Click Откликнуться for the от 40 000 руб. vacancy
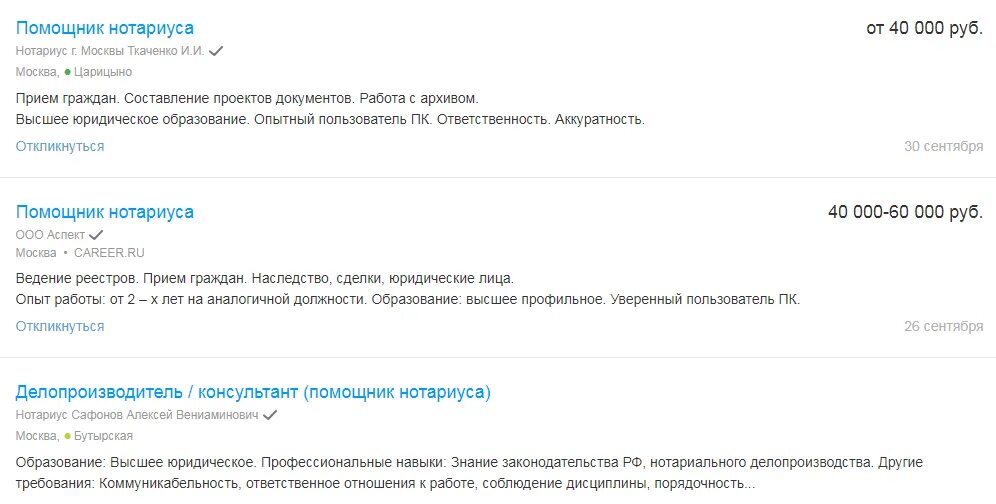This screenshot has width=996, height=504. coord(60,146)
